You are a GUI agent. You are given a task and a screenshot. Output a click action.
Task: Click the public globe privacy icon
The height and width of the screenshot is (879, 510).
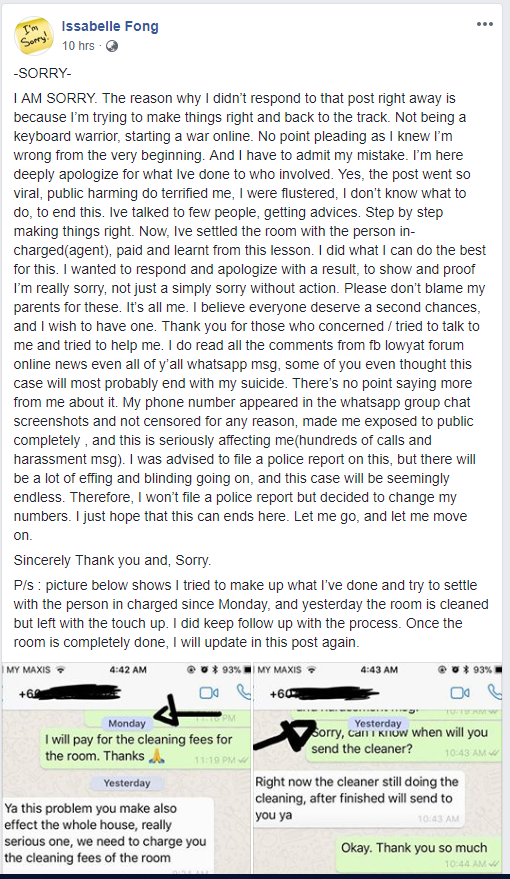tap(112, 46)
